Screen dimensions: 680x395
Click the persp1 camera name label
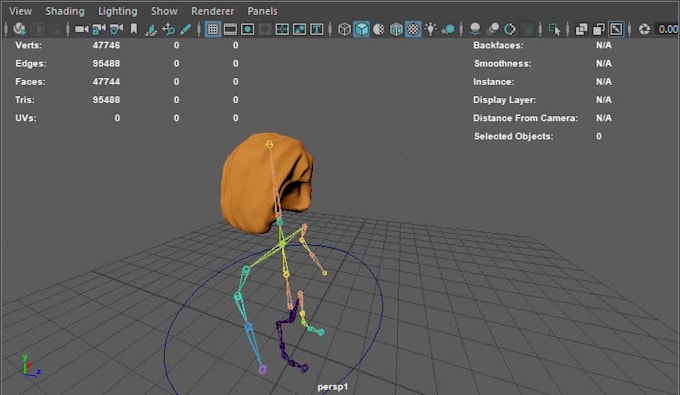click(333, 387)
